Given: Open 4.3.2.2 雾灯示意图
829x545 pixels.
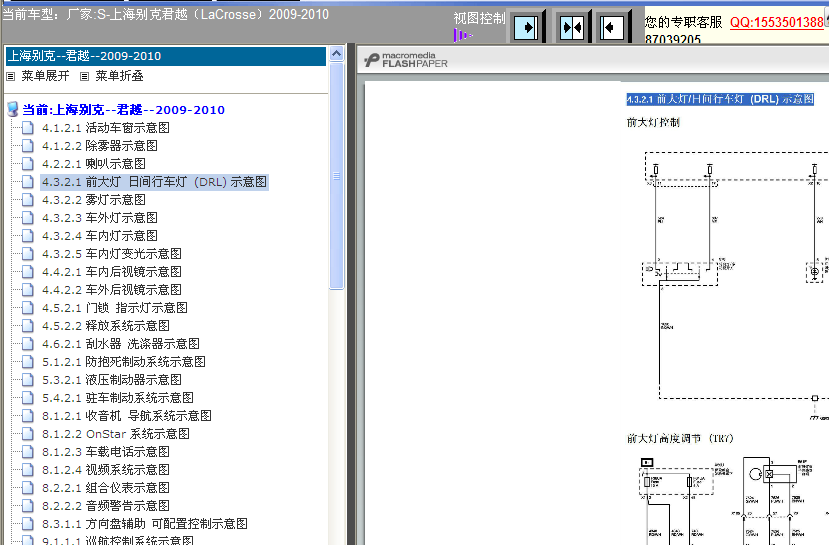Looking at the screenshot, I should [94, 199].
